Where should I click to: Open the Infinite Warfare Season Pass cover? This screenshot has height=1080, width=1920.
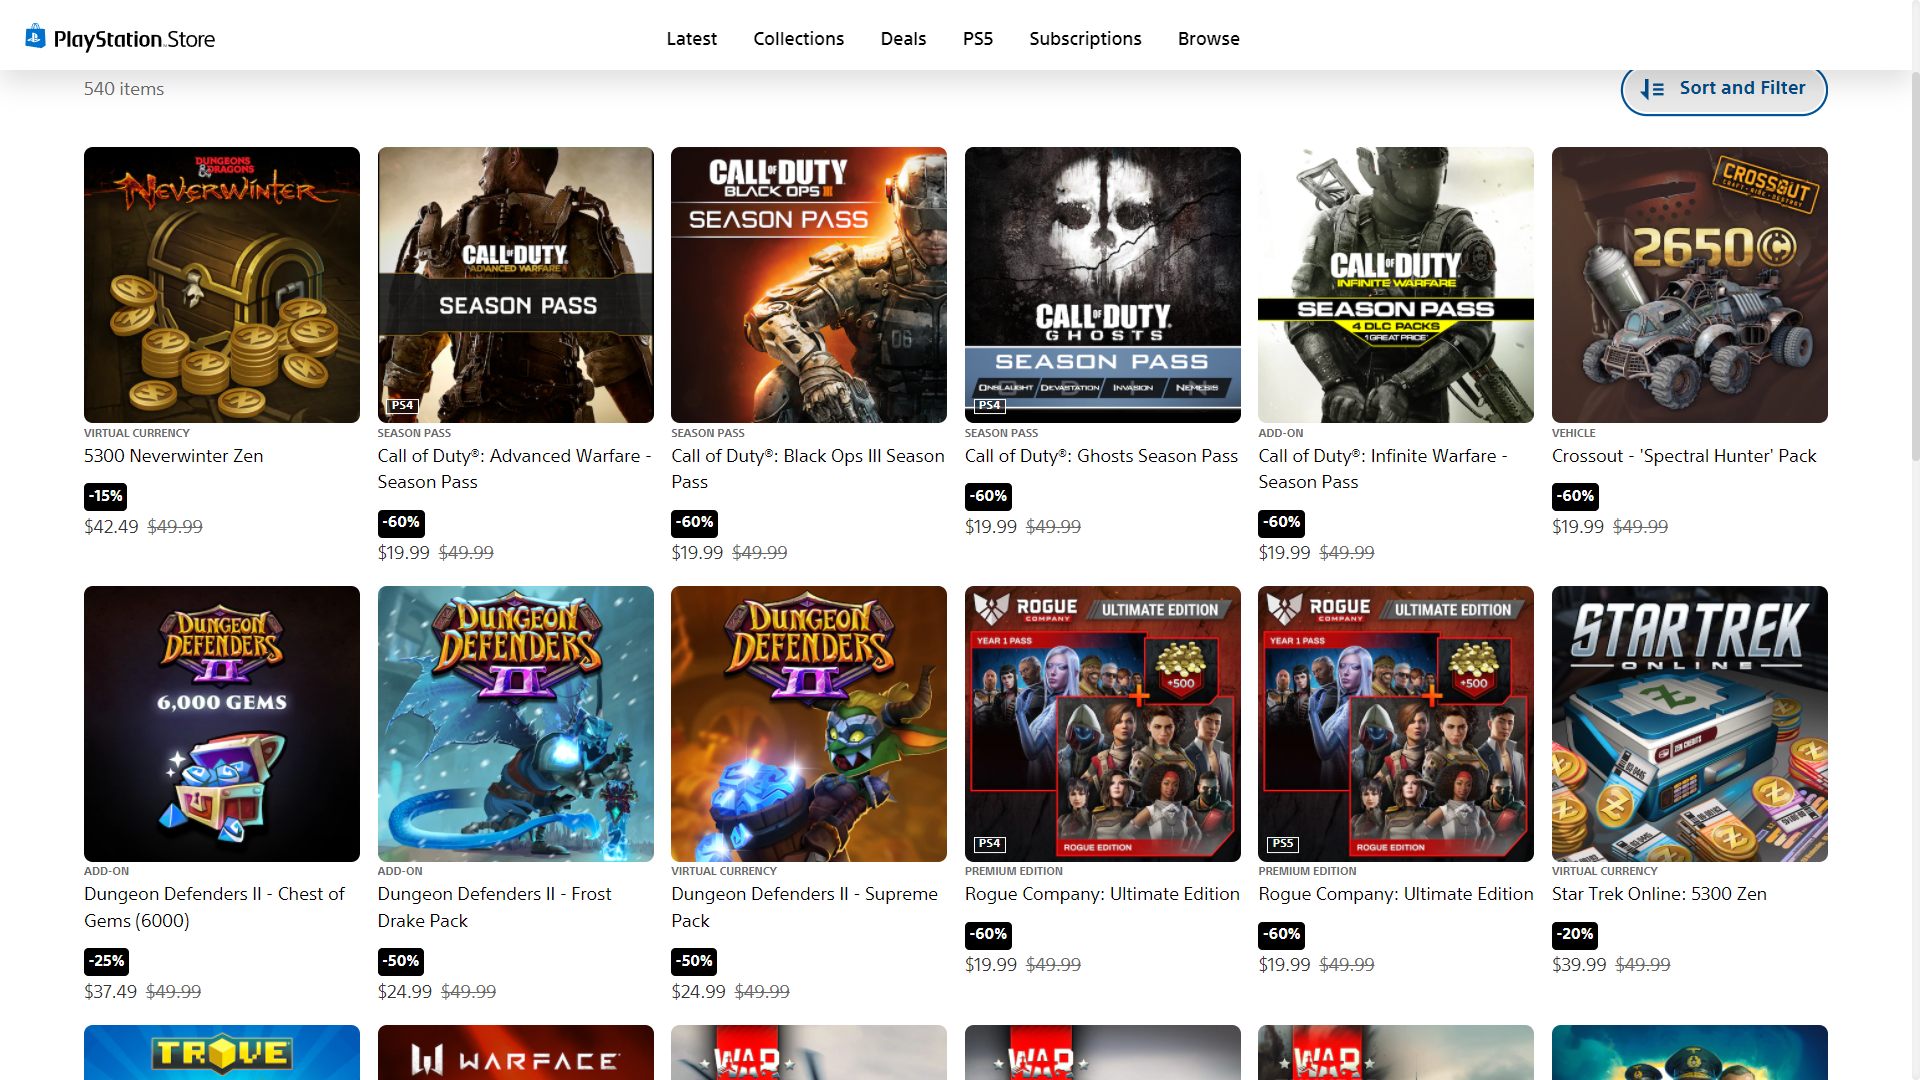1395,285
